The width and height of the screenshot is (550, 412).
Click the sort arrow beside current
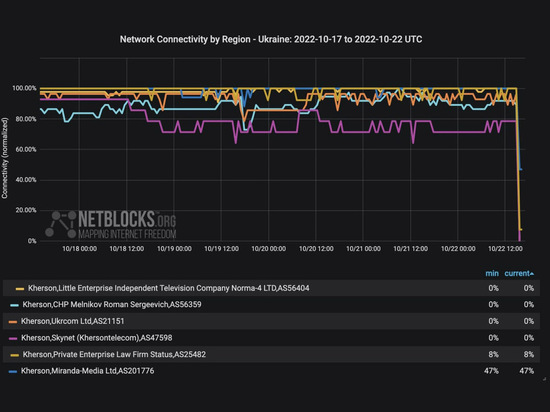pos(532,274)
